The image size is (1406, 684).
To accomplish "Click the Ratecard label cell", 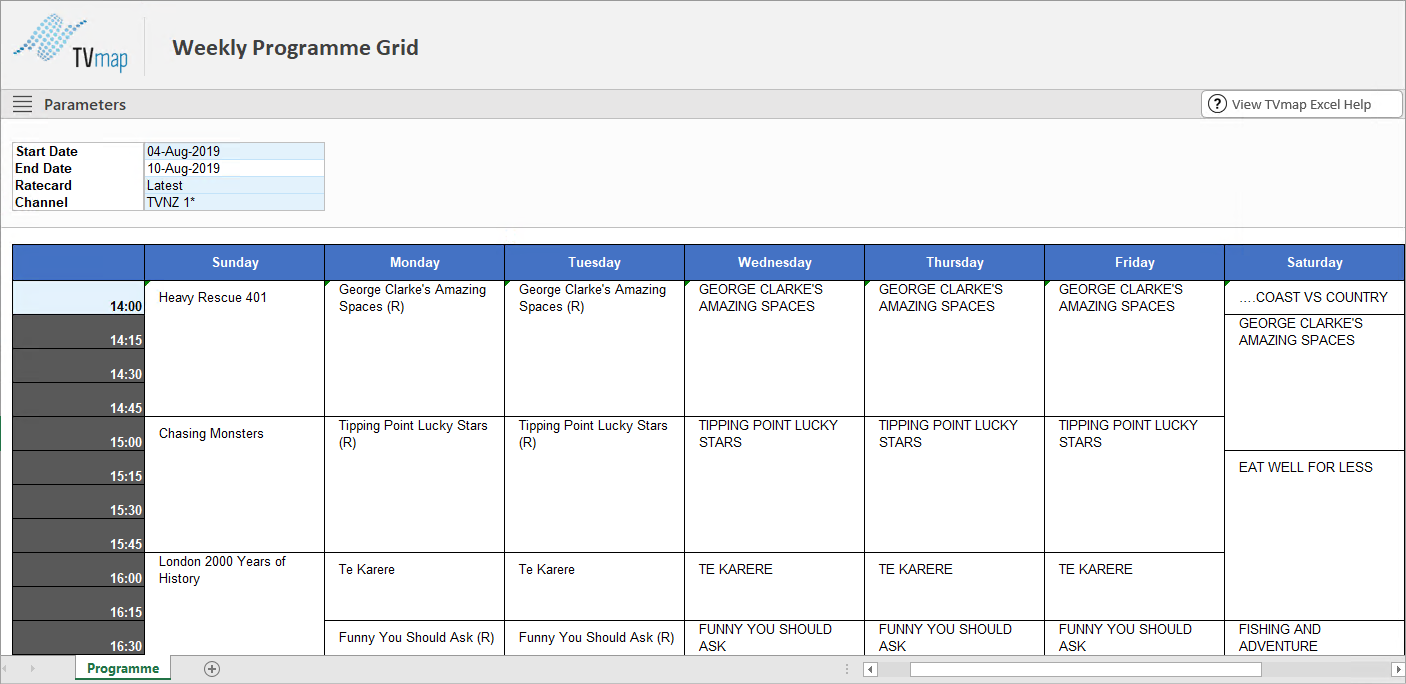I will 78,185.
